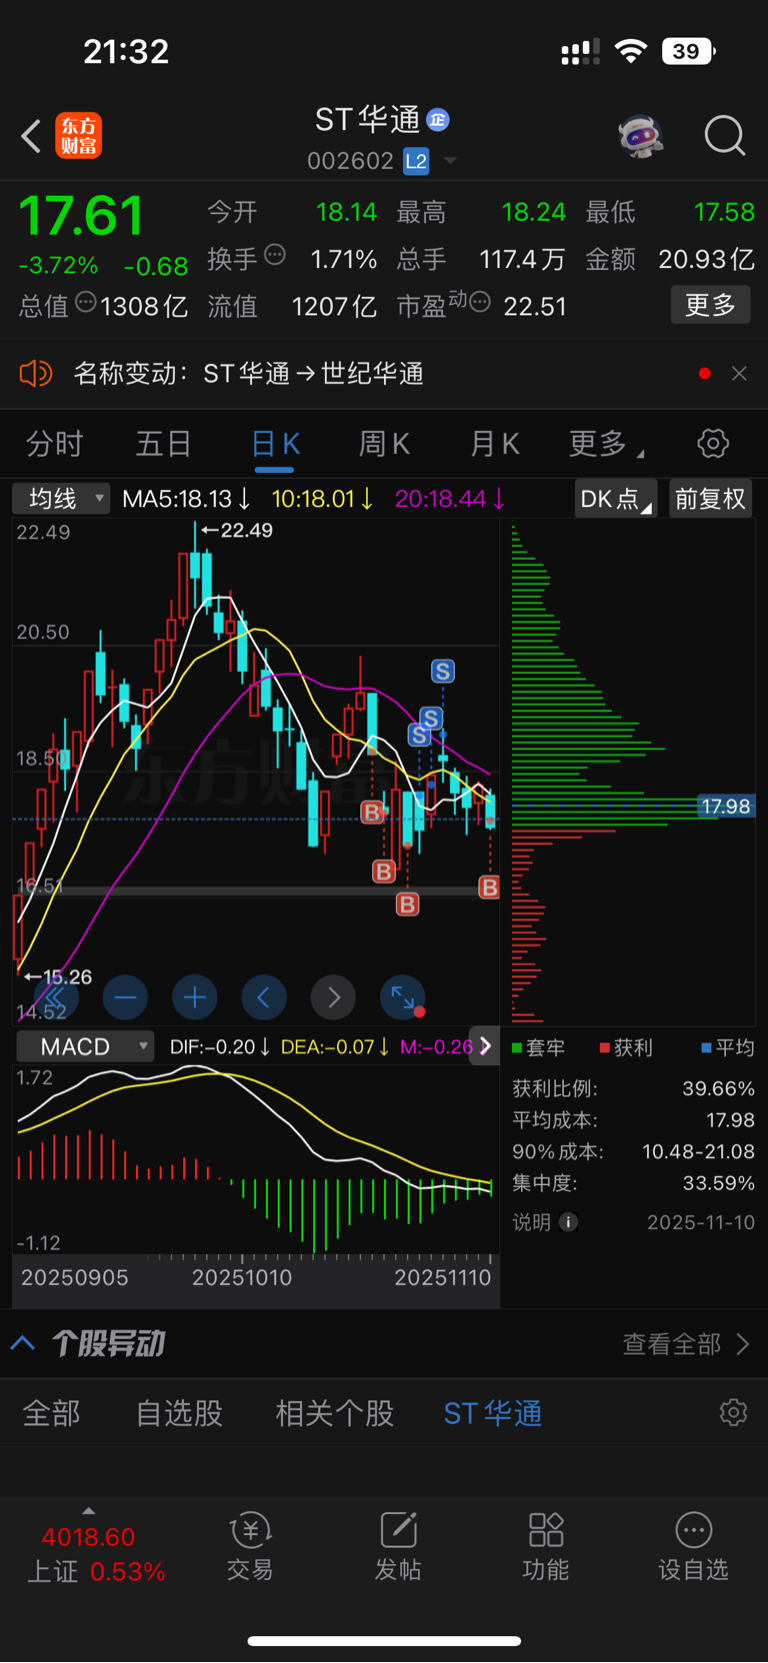This screenshot has height=1663, width=768.
Task: Tap the 市盈 info icon
Action: (x=480, y=302)
